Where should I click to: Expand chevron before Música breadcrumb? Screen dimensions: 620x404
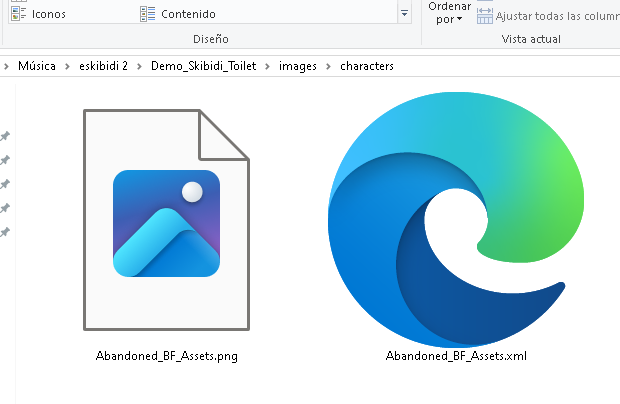6,66
